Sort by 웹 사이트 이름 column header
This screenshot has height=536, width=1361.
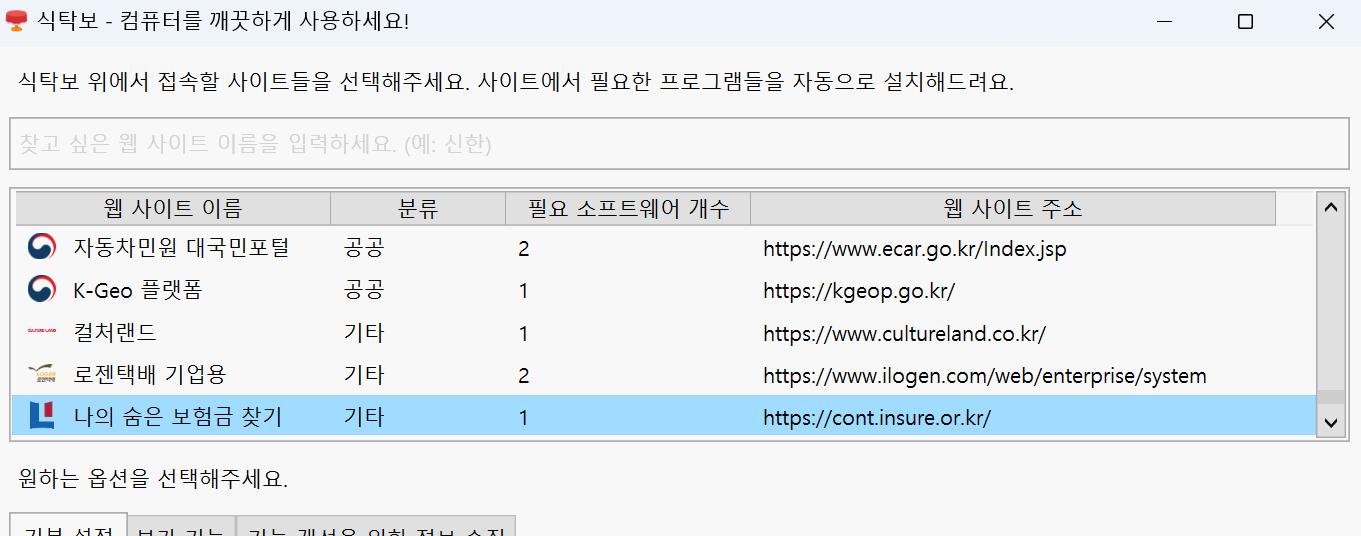point(173,209)
